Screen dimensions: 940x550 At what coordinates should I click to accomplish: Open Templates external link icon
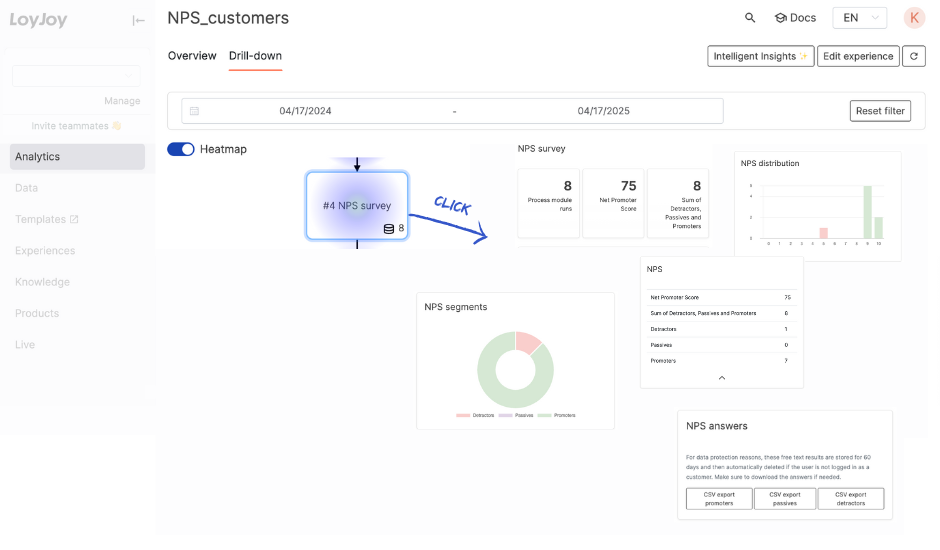[x=74, y=220]
